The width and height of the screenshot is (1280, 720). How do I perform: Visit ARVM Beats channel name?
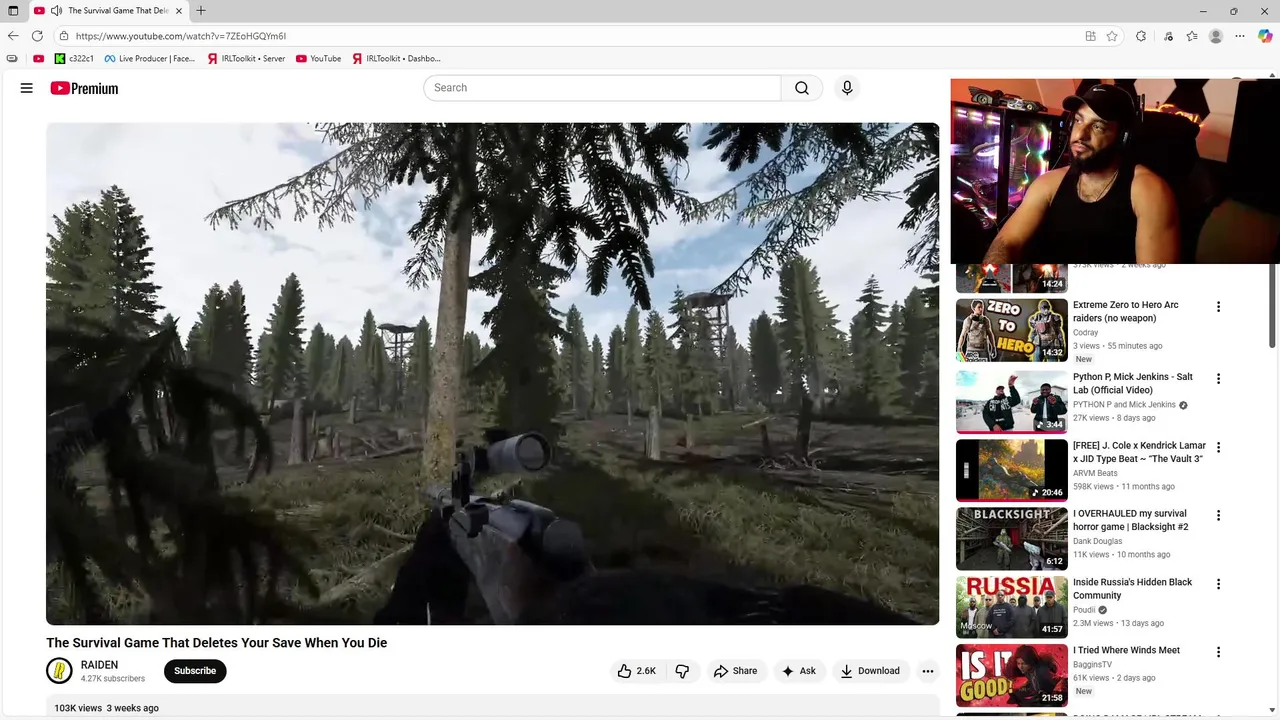pos(1097,473)
